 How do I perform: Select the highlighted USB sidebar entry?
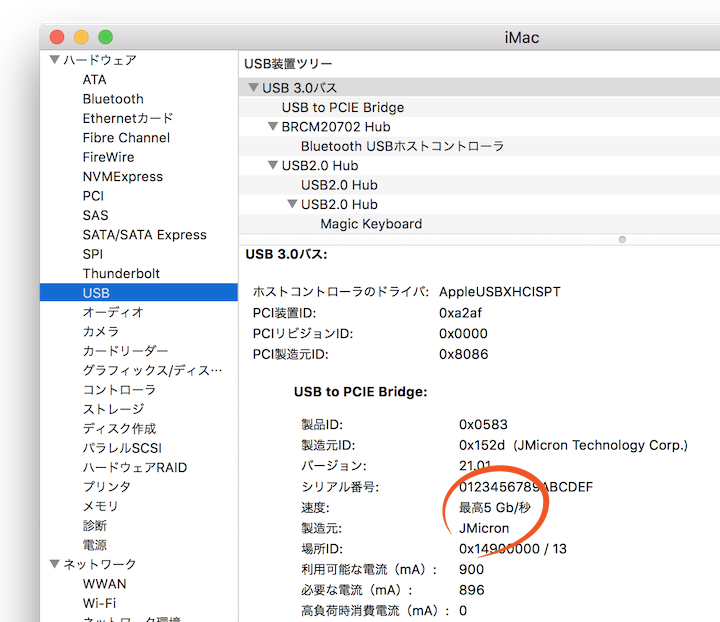pos(139,292)
